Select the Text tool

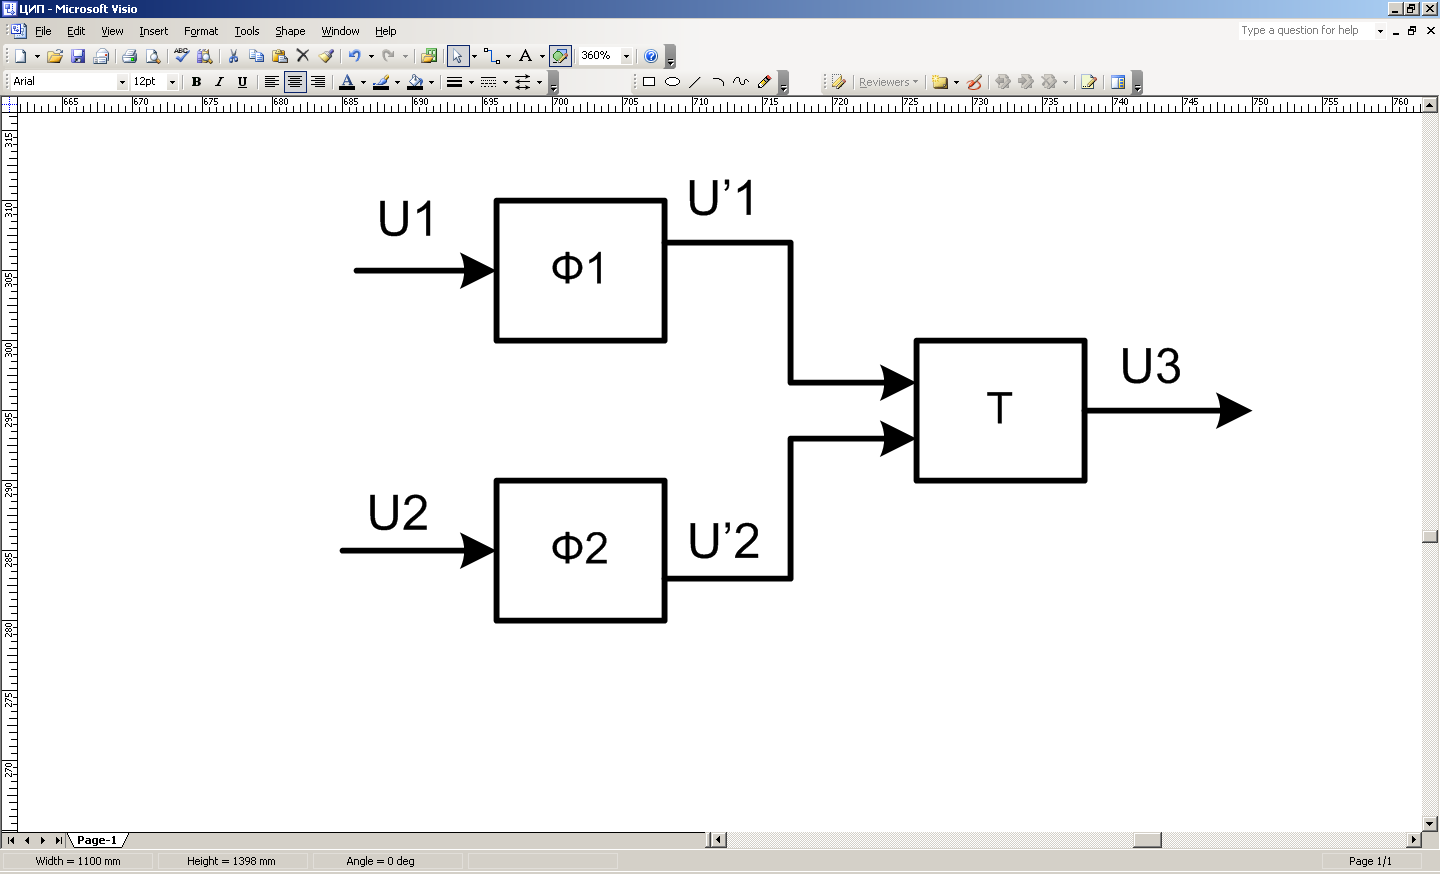[x=525, y=56]
